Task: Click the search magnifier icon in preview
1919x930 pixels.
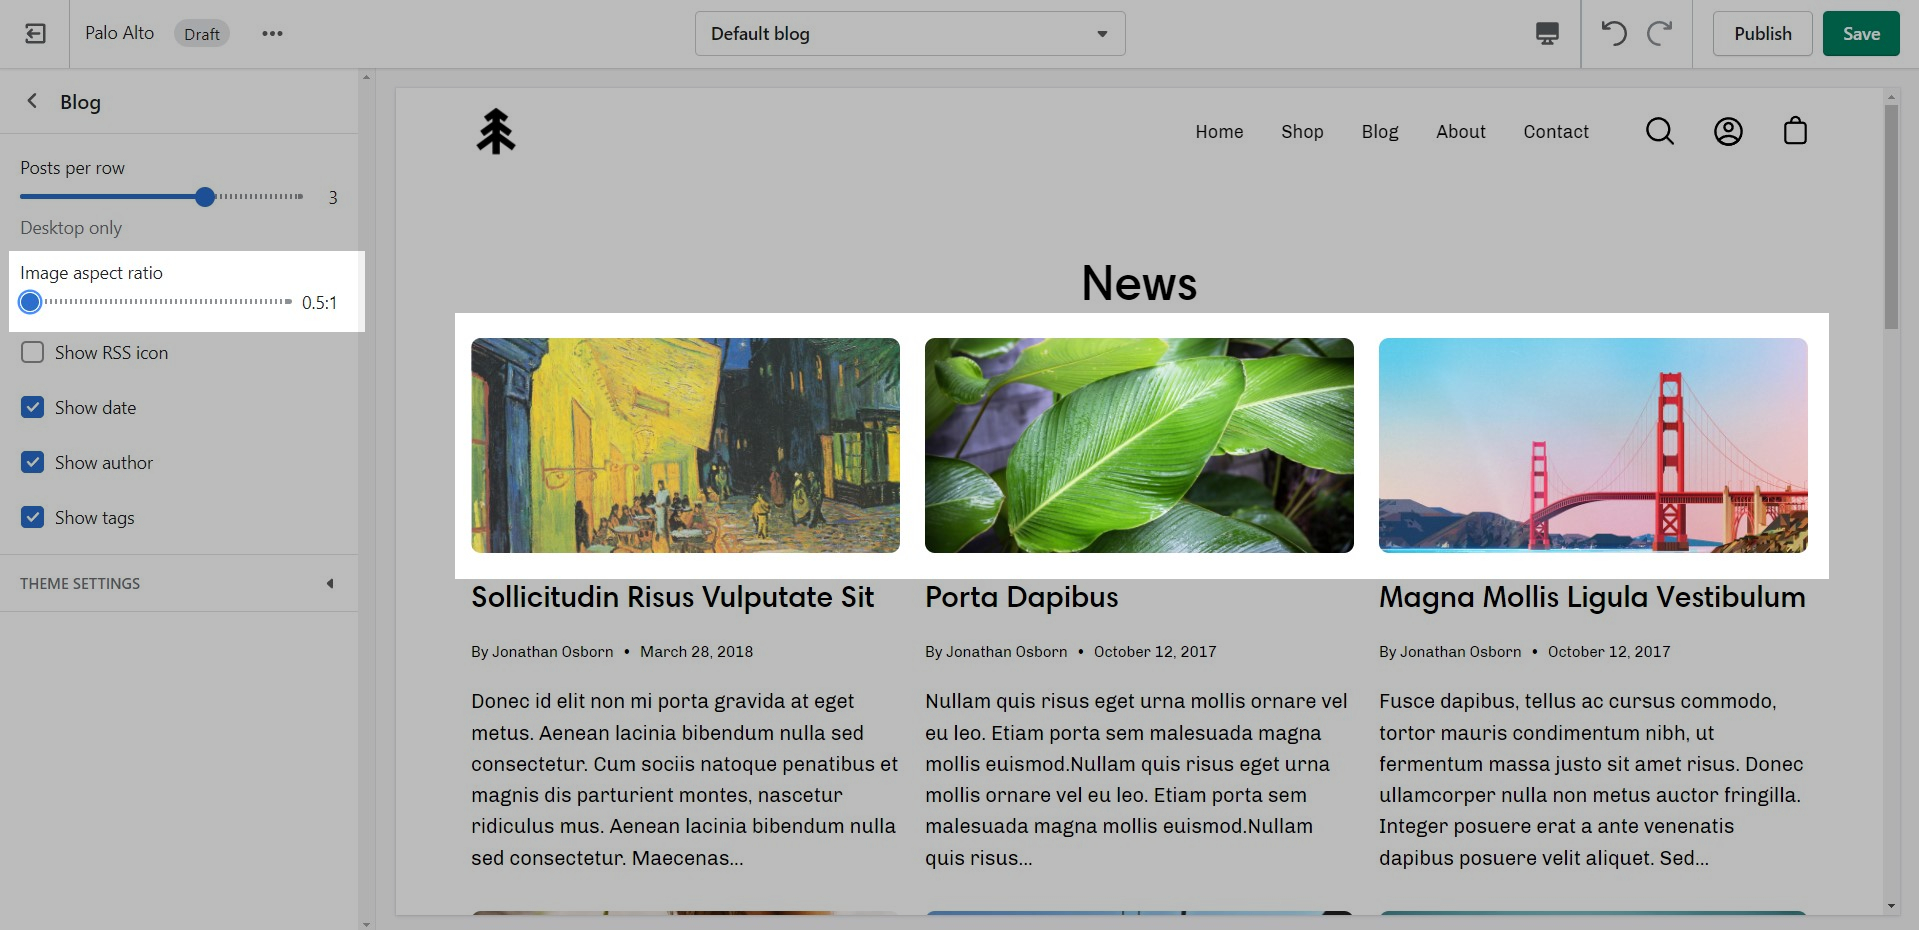Action: 1659,131
